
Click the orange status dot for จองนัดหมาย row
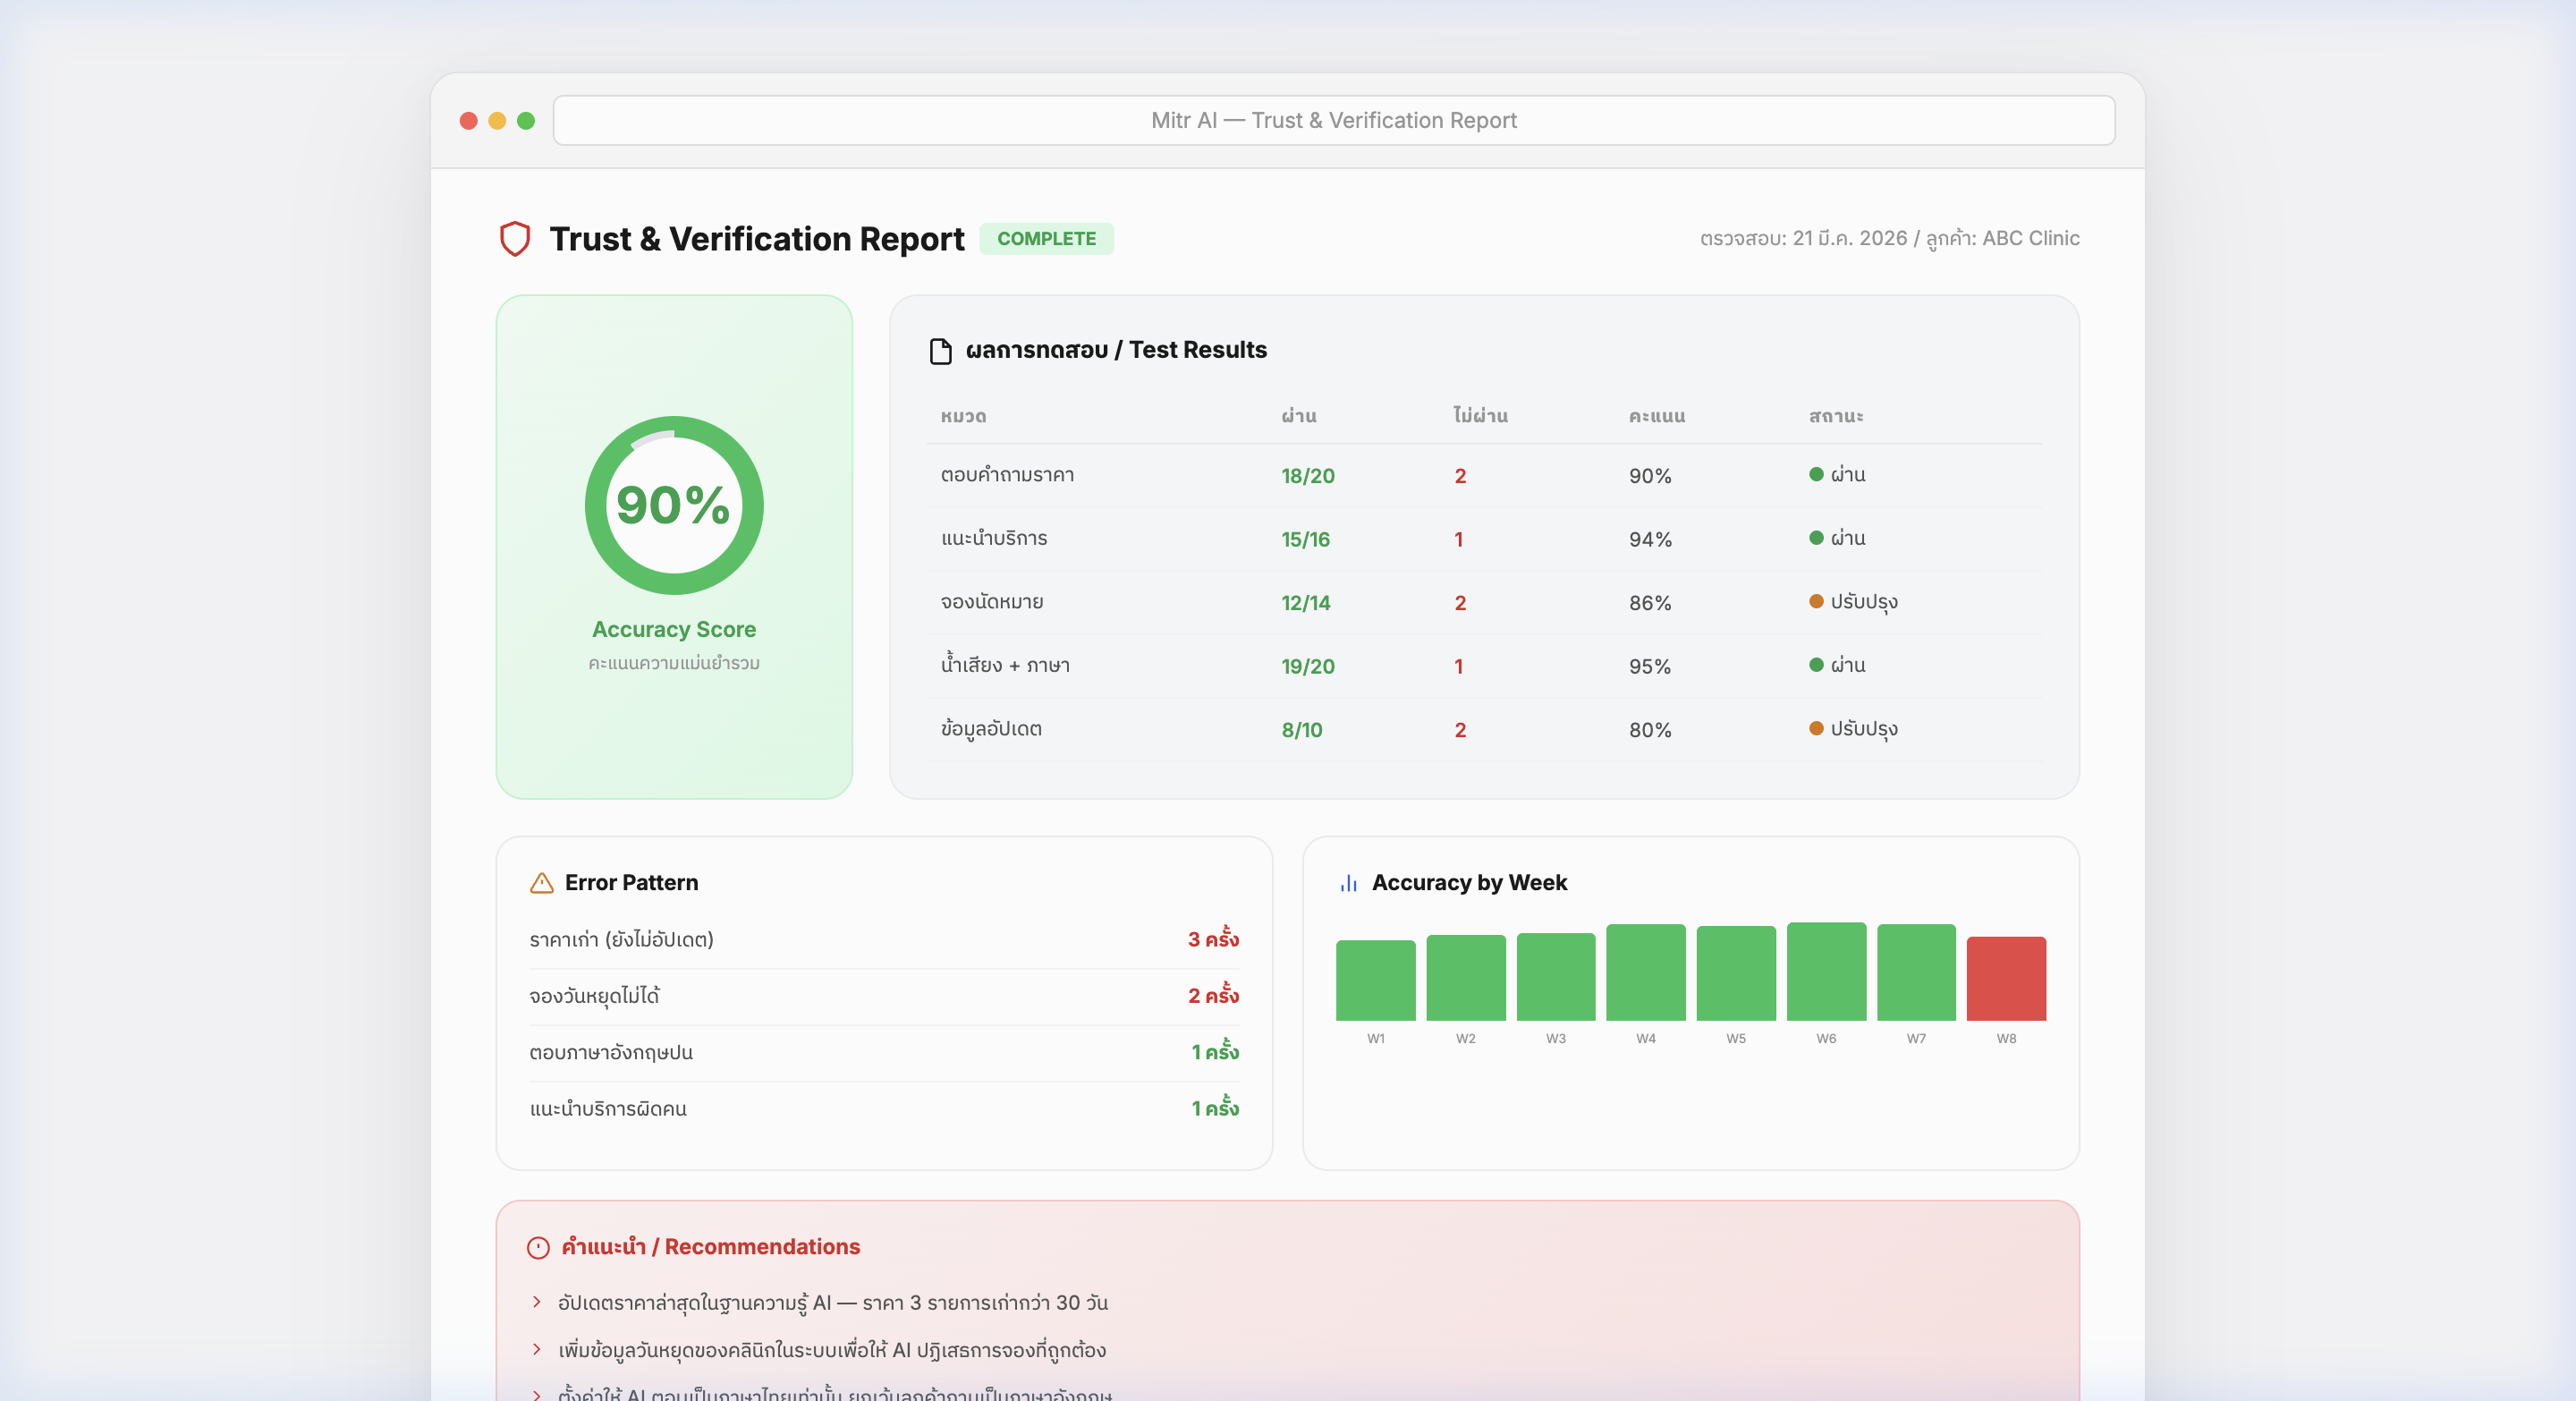pos(1817,601)
